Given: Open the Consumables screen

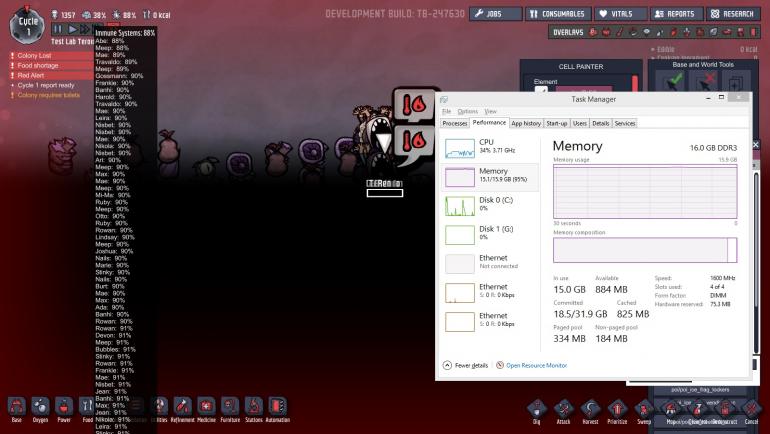Looking at the screenshot, I should [557, 14].
